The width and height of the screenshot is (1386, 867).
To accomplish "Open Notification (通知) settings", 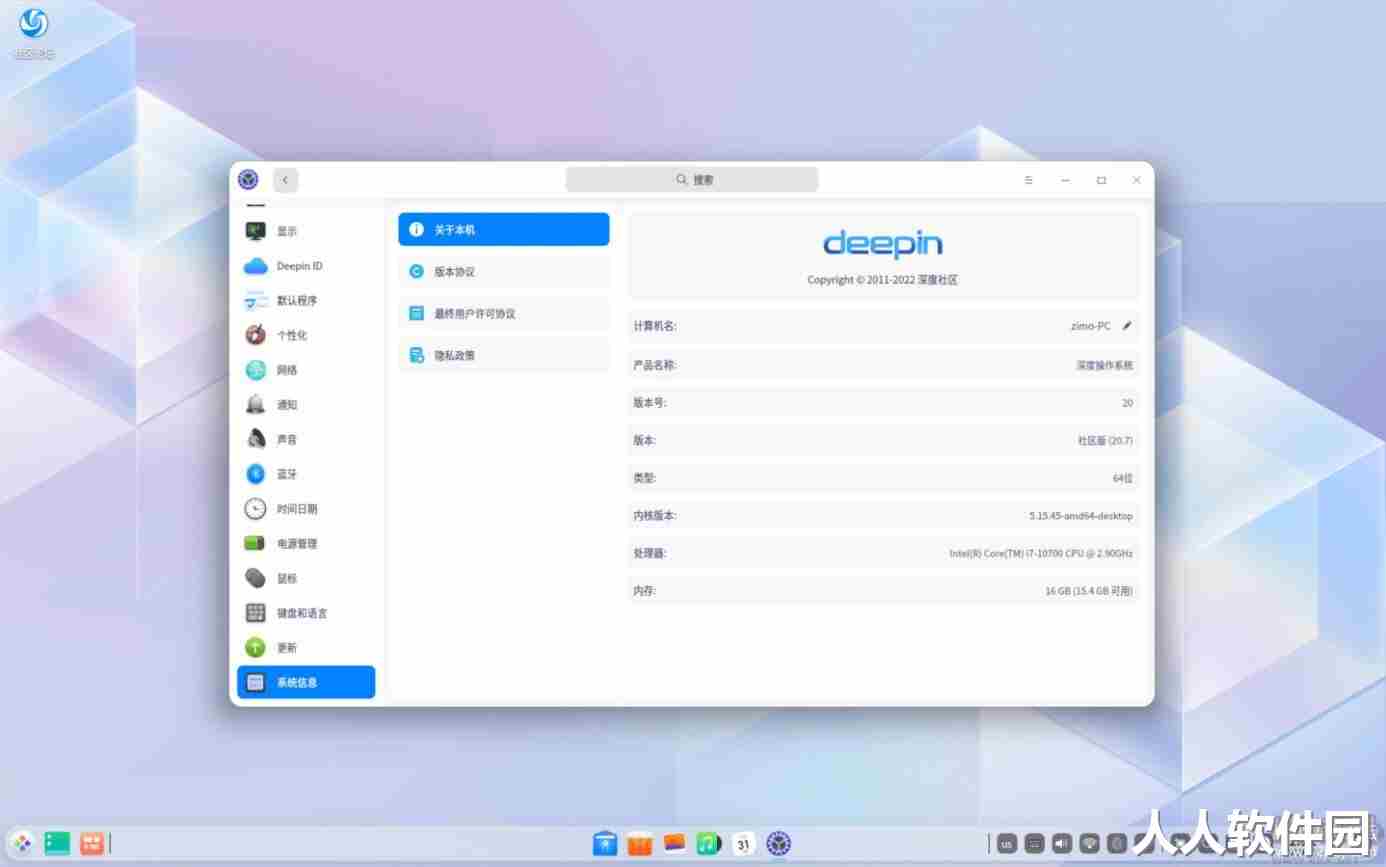I will point(306,405).
